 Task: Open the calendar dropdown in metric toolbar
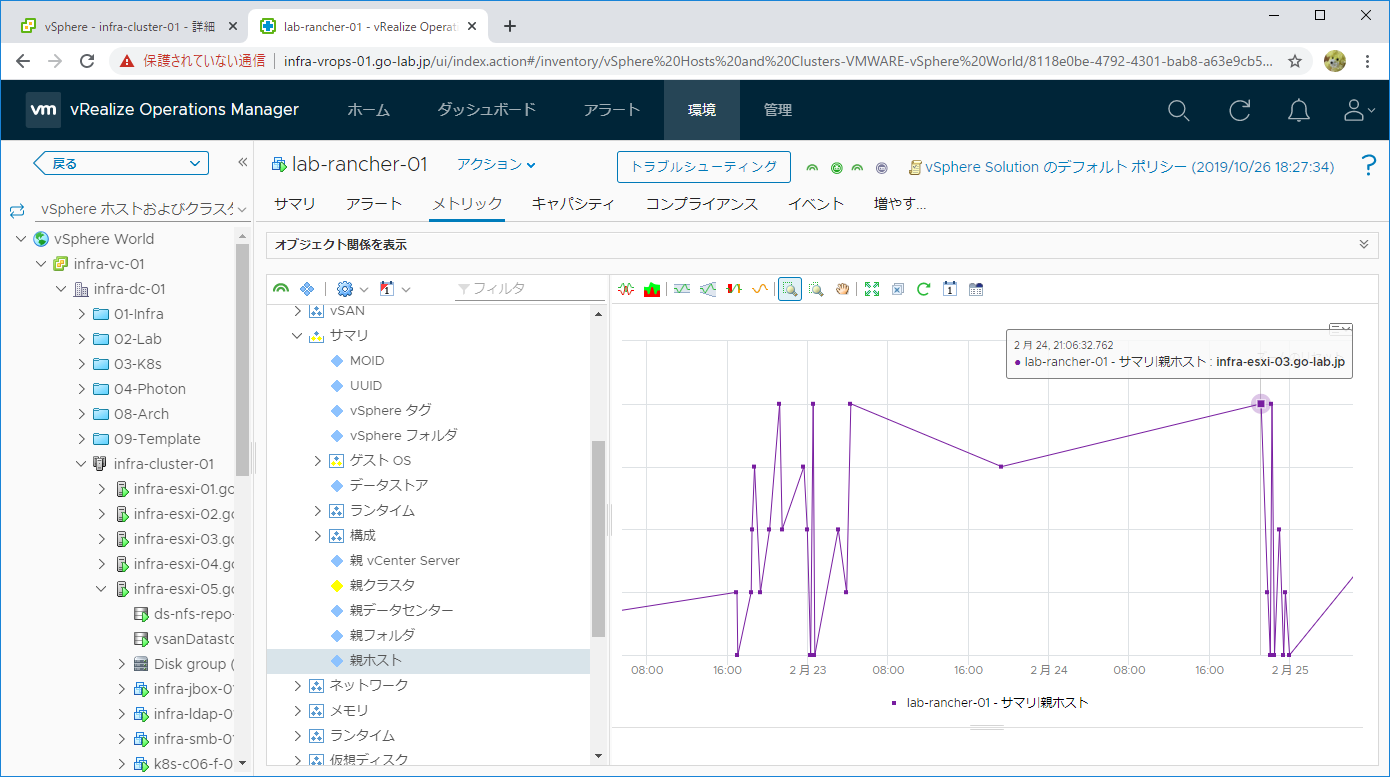click(394, 289)
